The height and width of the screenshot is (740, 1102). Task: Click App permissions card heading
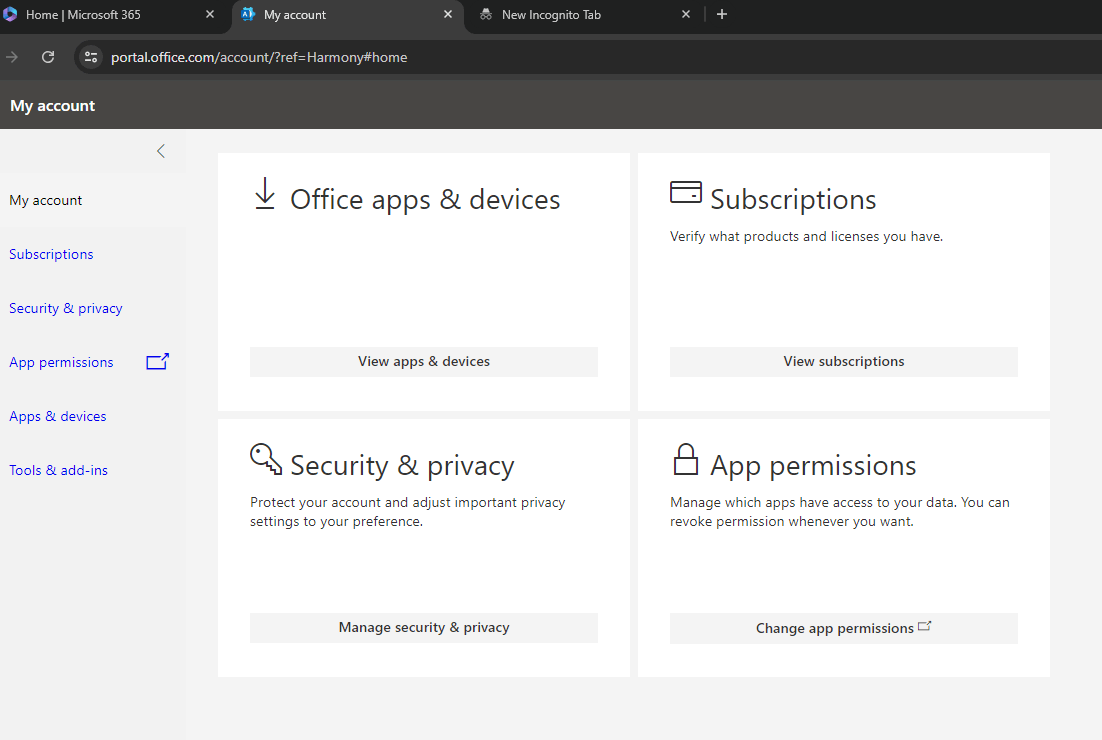(813, 466)
